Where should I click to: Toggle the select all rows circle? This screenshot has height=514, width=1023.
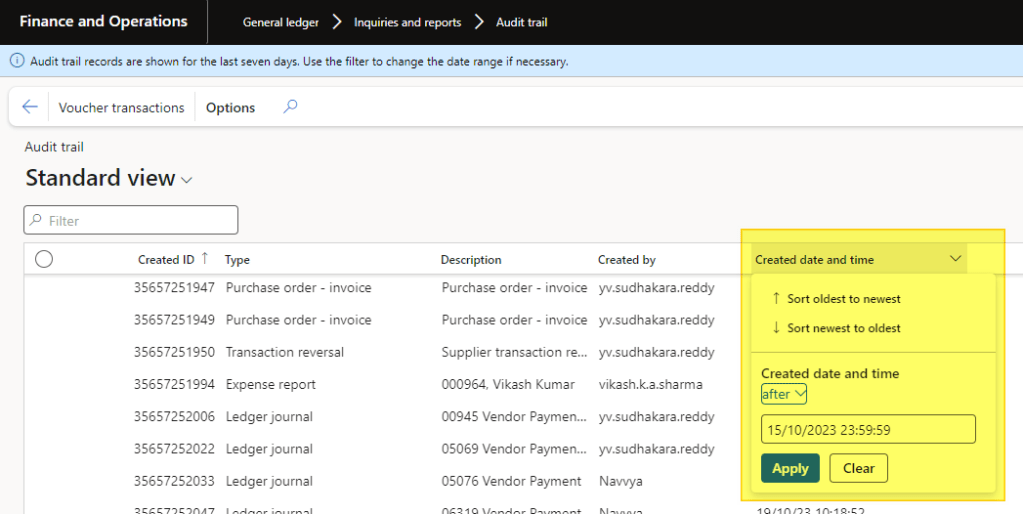click(x=44, y=260)
